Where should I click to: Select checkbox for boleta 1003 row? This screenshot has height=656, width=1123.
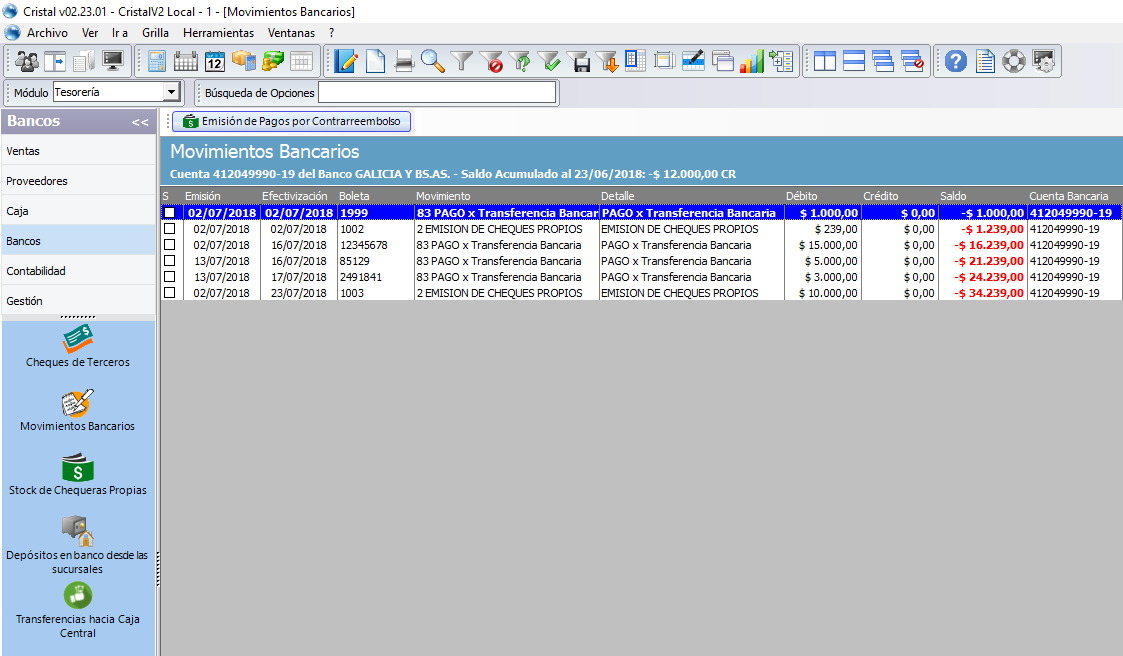pos(169,293)
